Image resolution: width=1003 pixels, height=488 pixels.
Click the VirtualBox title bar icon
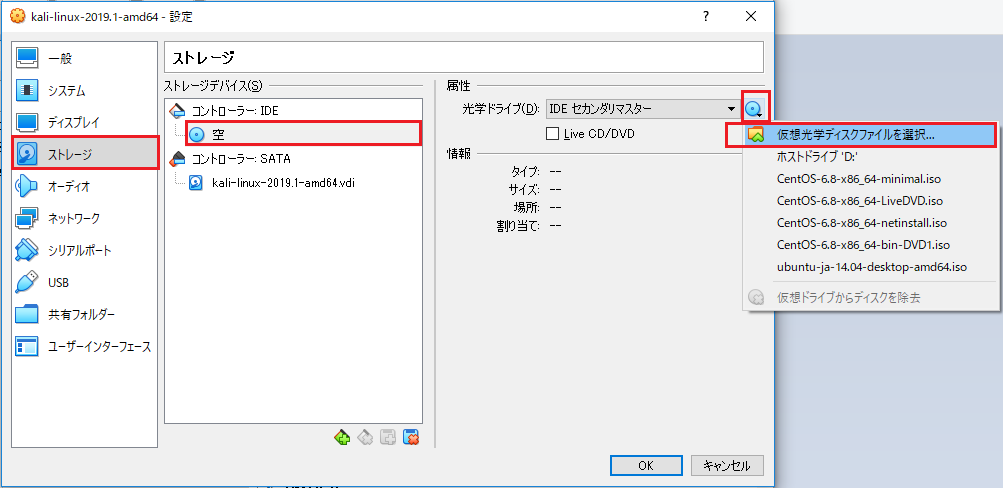[x=17, y=17]
